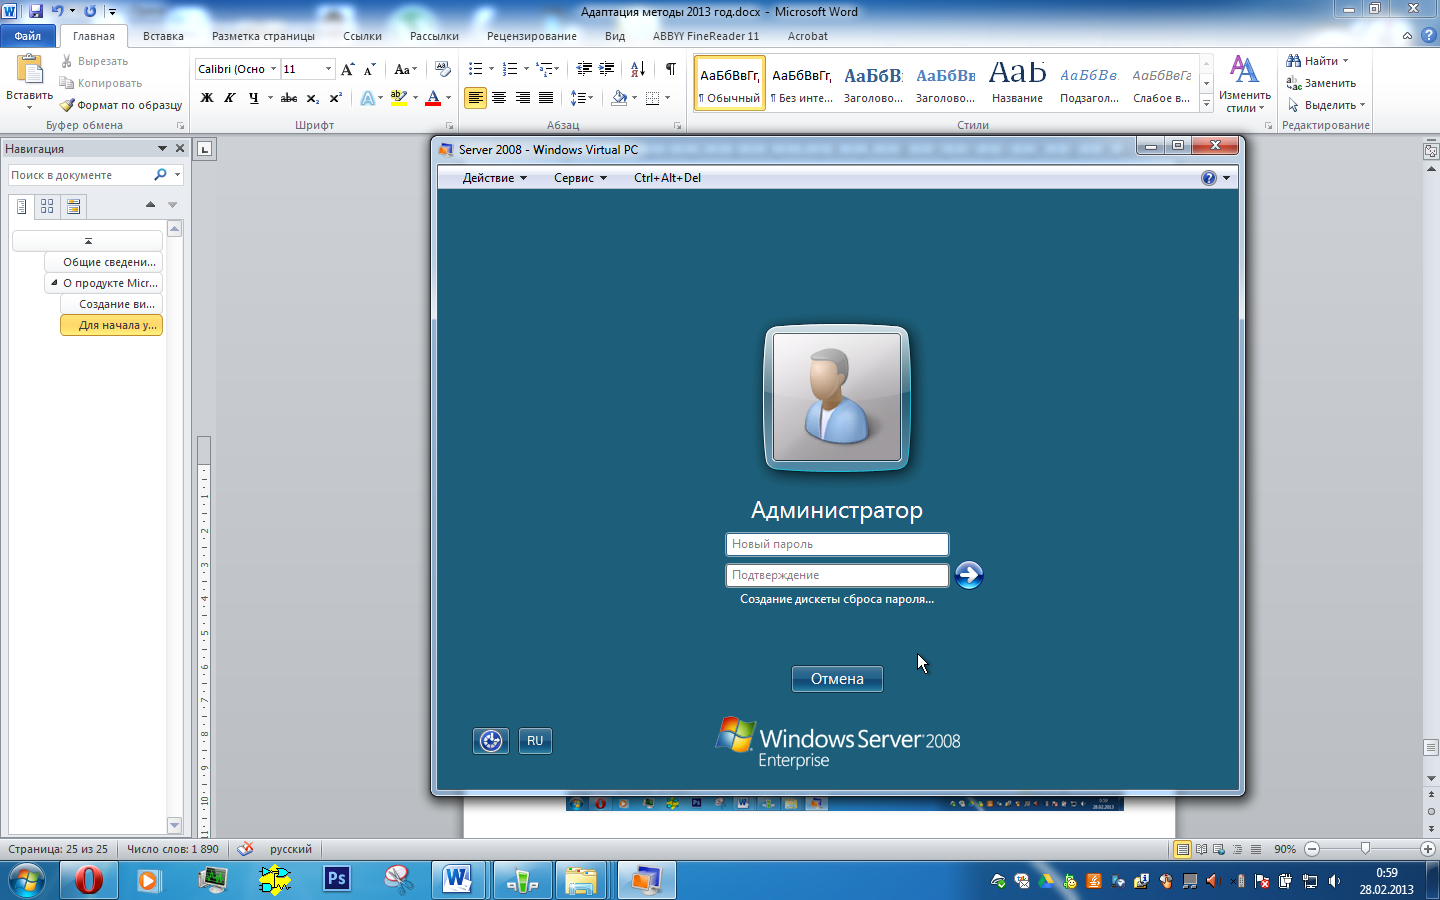
Task: Click the clear formatting icon
Action: pyautogui.click(x=443, y=69)
